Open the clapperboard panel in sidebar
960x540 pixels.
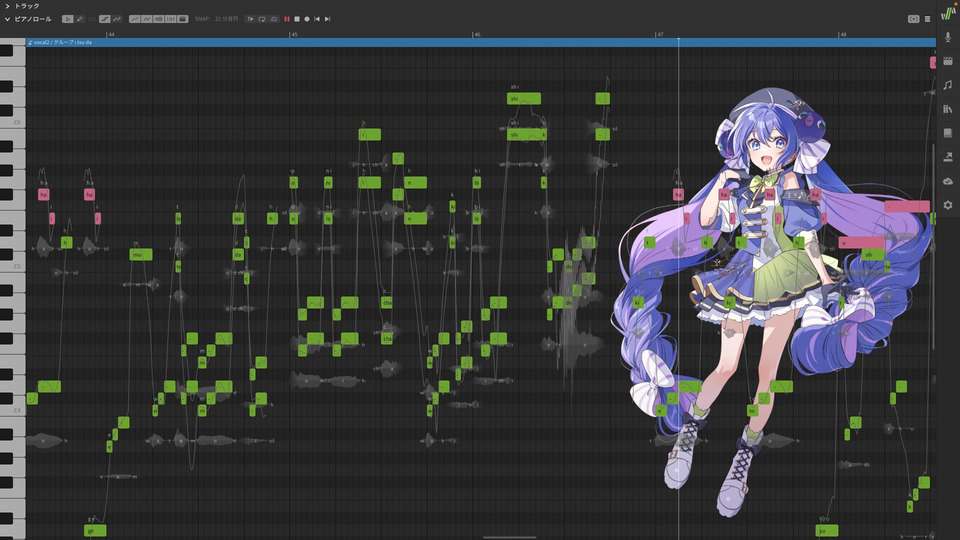(948, 61)
